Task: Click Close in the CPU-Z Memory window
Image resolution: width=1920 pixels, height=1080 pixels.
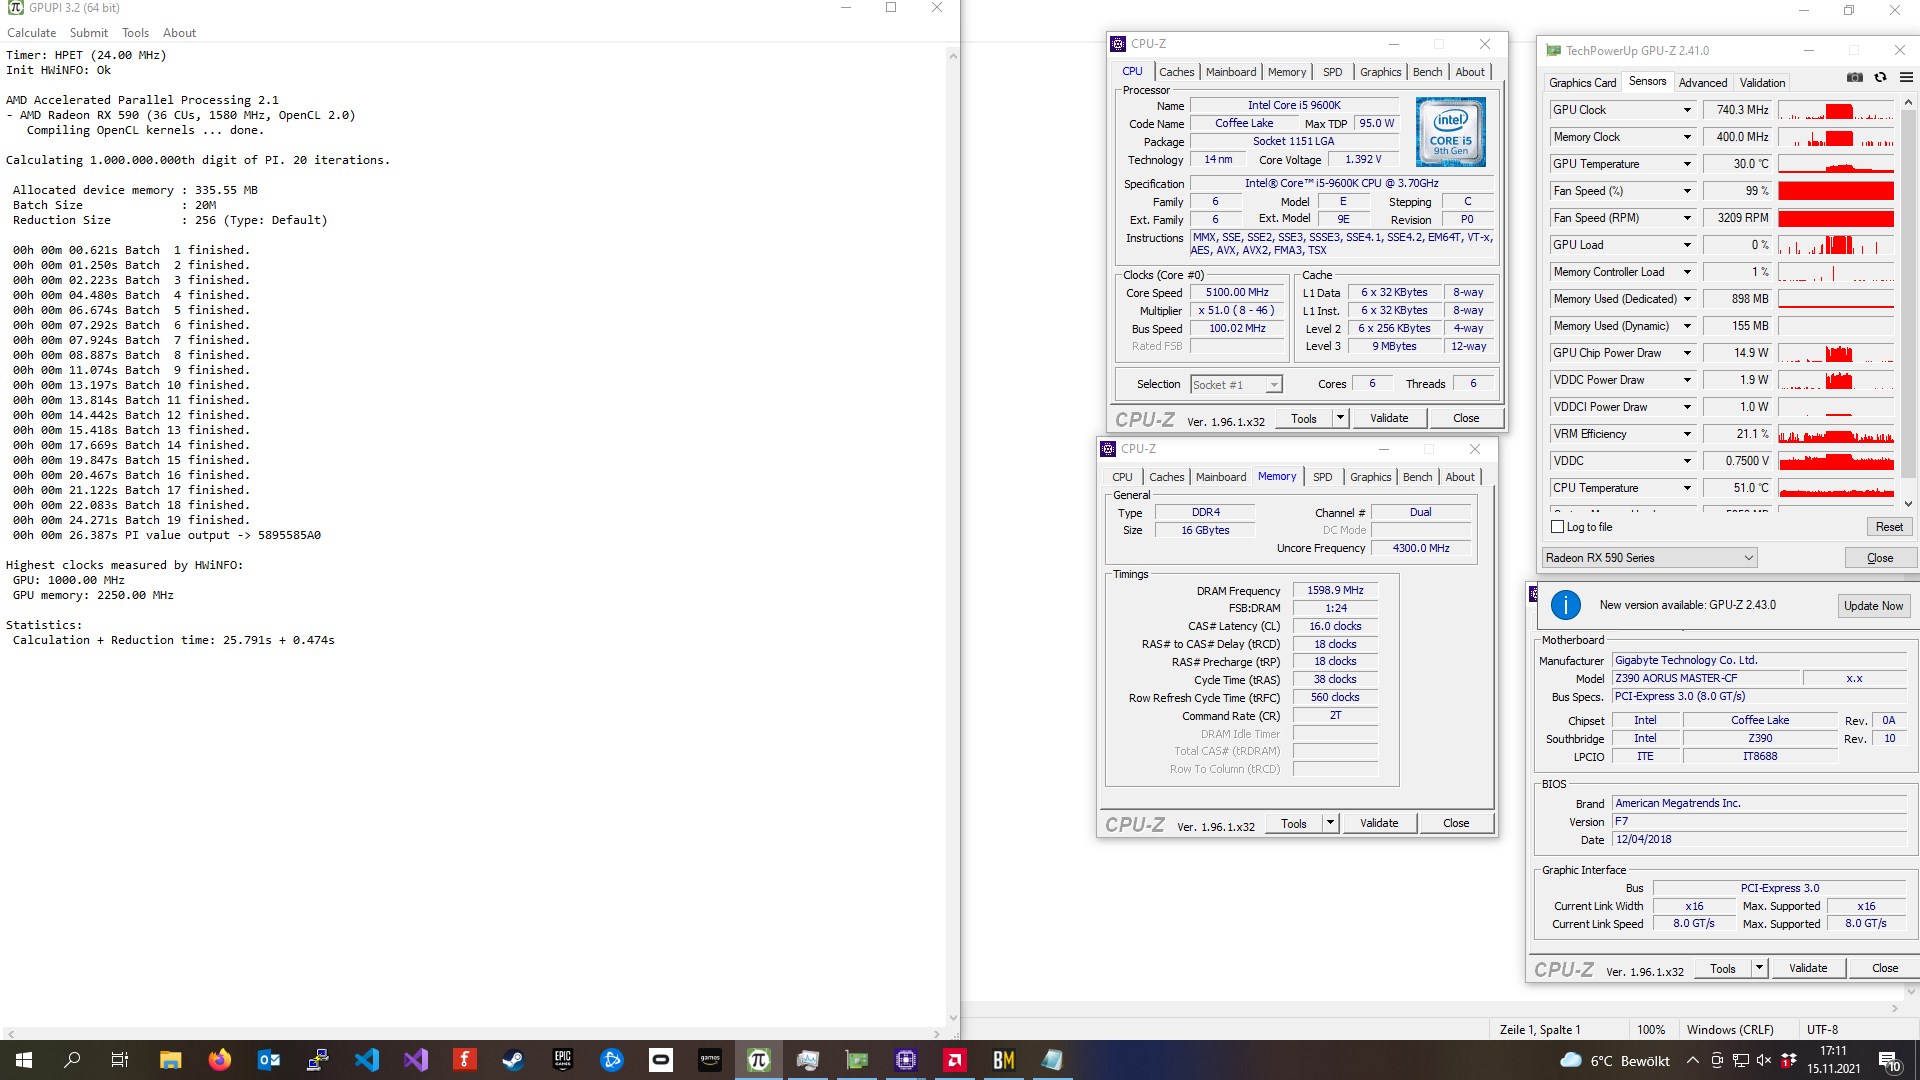Action: pos(1456,823)
